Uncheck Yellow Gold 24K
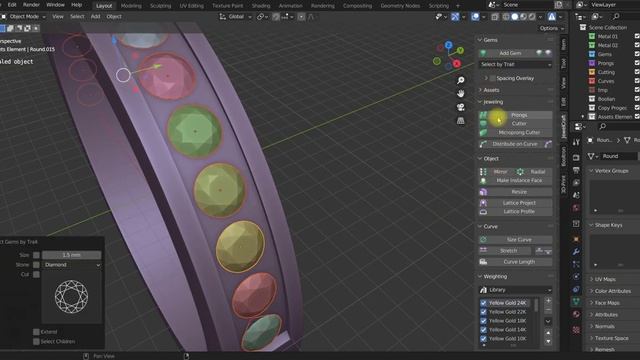640x360 pixels. [483, 303]
